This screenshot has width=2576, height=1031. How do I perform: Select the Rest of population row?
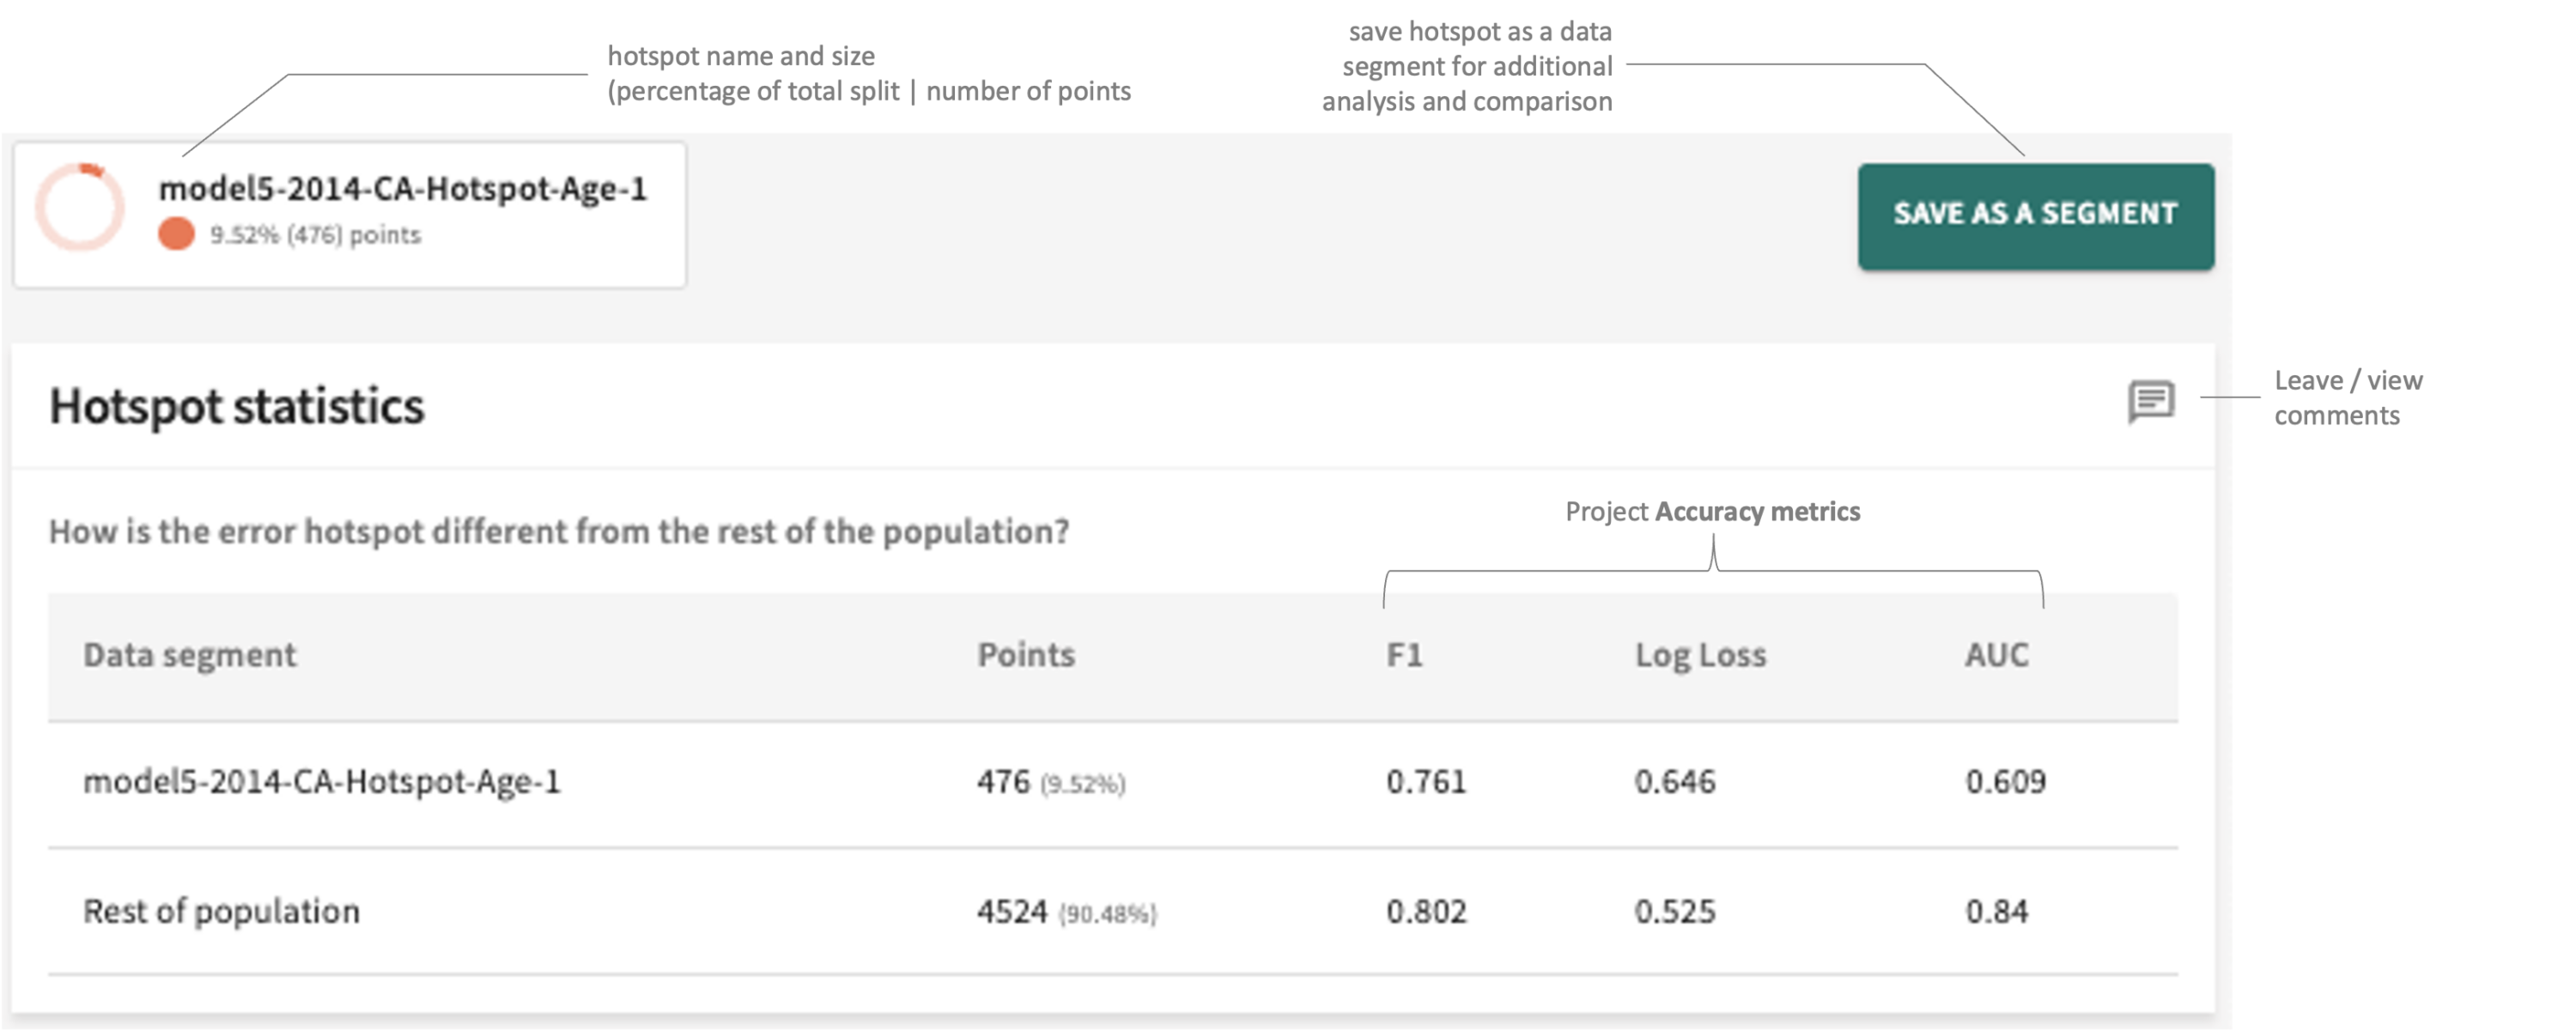[x=221, y=911]
